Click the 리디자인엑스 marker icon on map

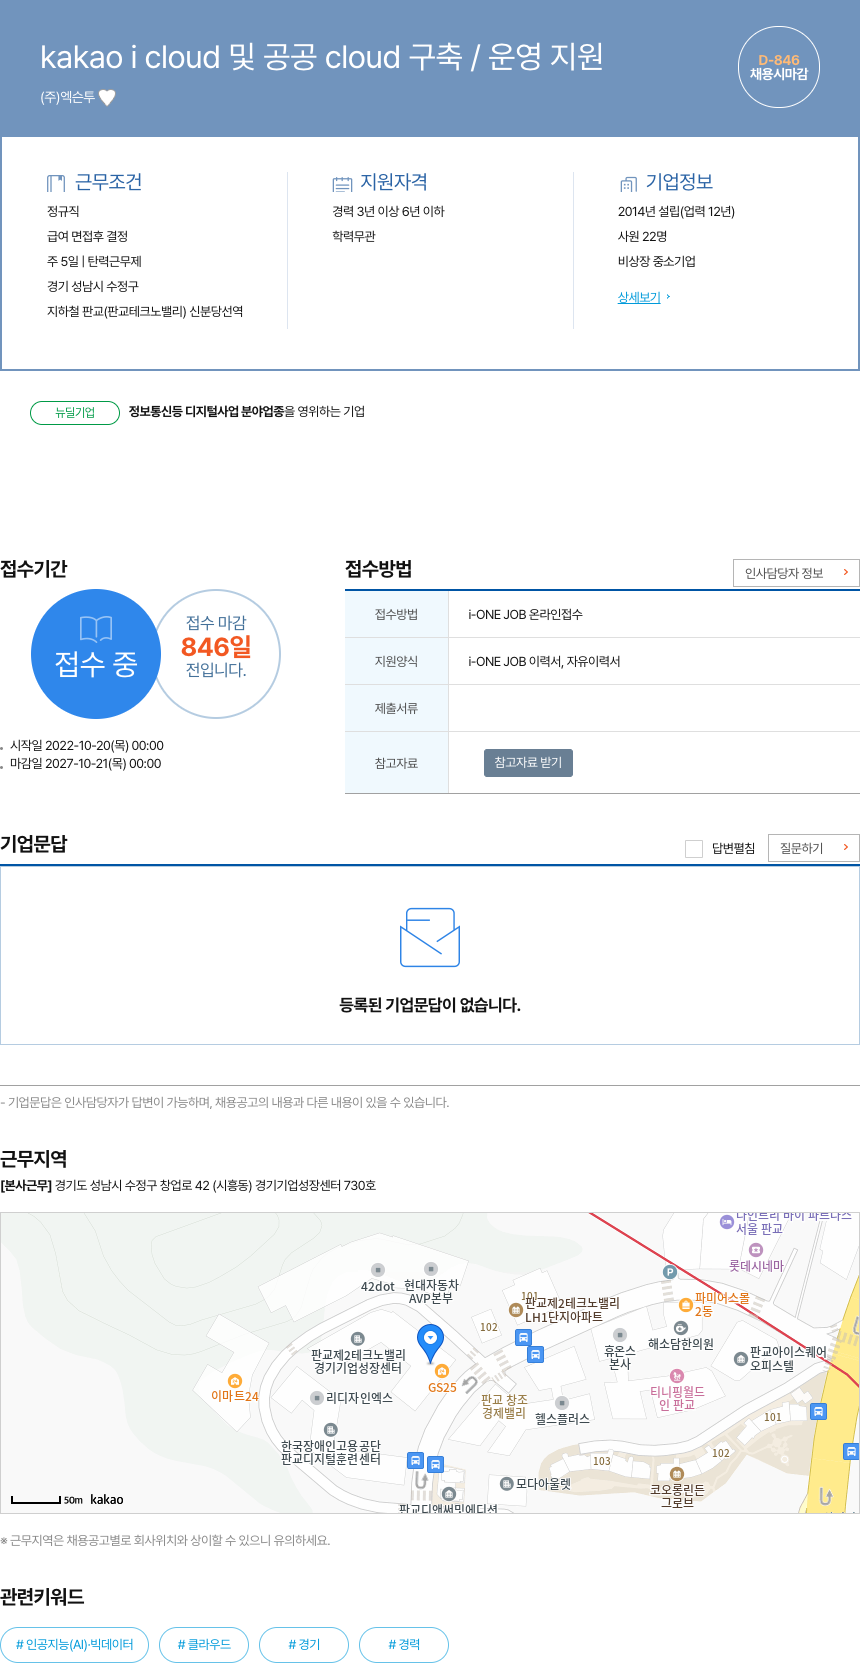(317, 1398)
